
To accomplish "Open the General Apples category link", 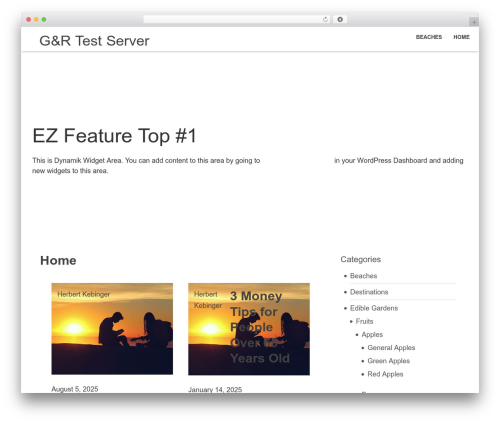I will pyautogui.click(x=391, y=348).
